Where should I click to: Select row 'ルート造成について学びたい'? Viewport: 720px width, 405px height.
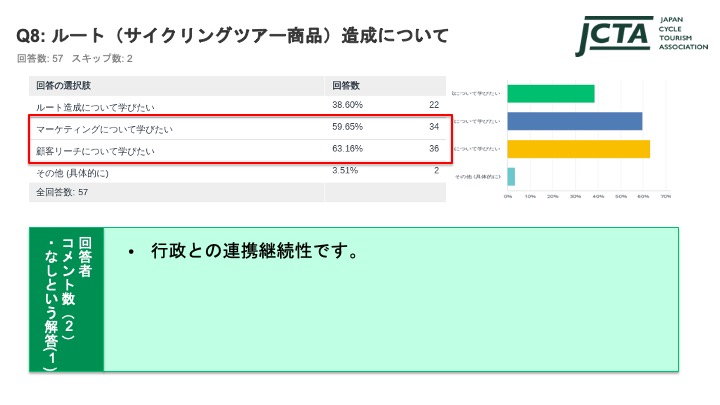pos(237,106)
